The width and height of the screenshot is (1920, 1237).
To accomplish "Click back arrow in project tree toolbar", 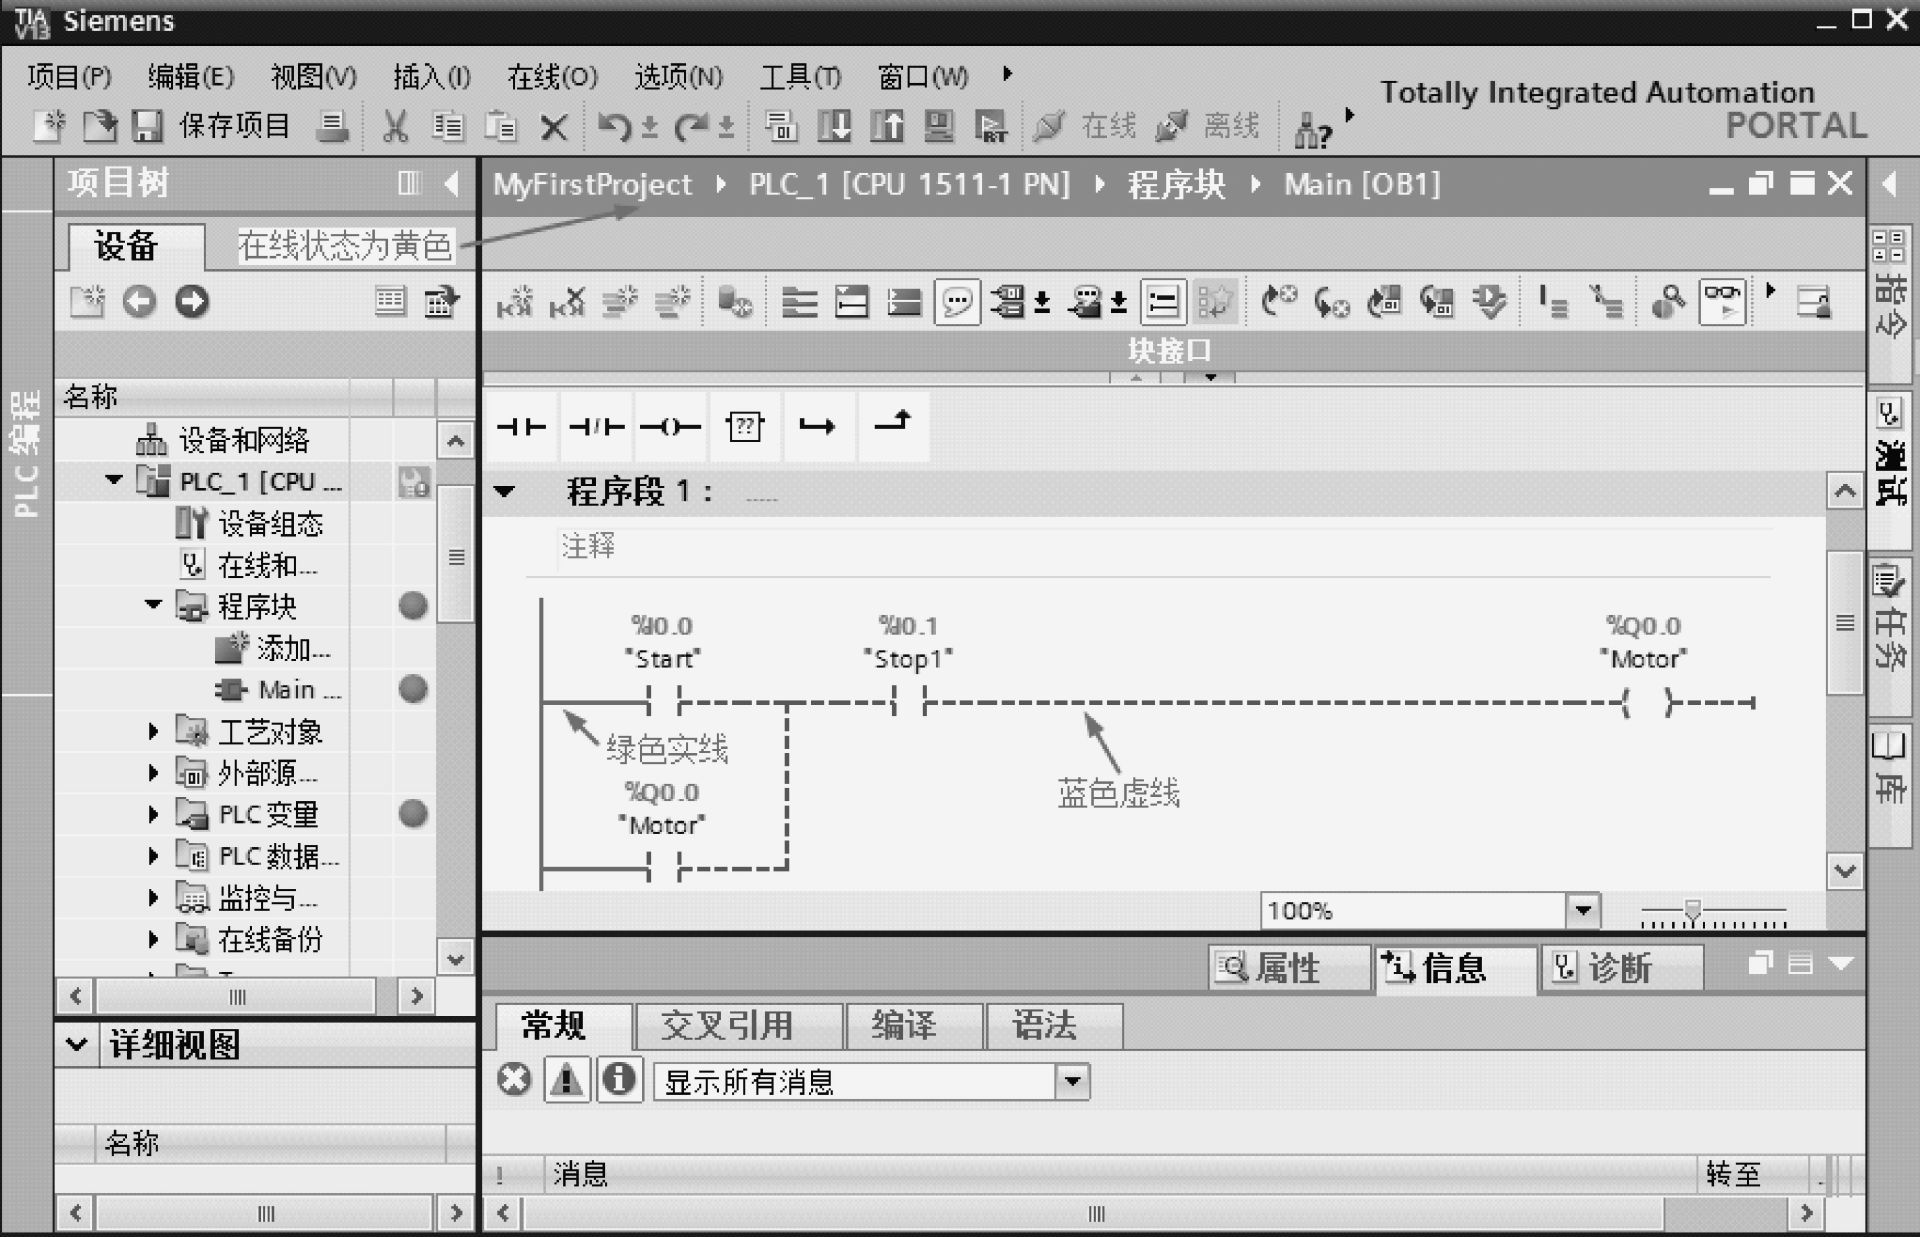I will tap(140, 301).
